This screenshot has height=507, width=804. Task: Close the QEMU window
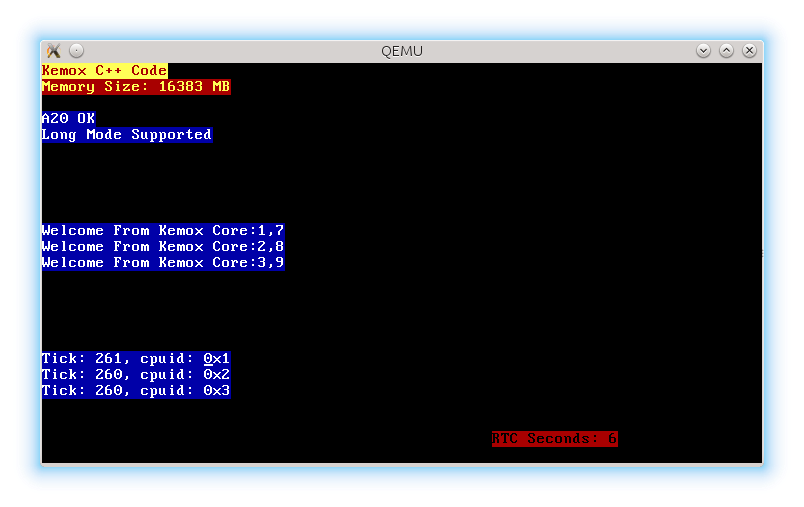click(749, 51)
